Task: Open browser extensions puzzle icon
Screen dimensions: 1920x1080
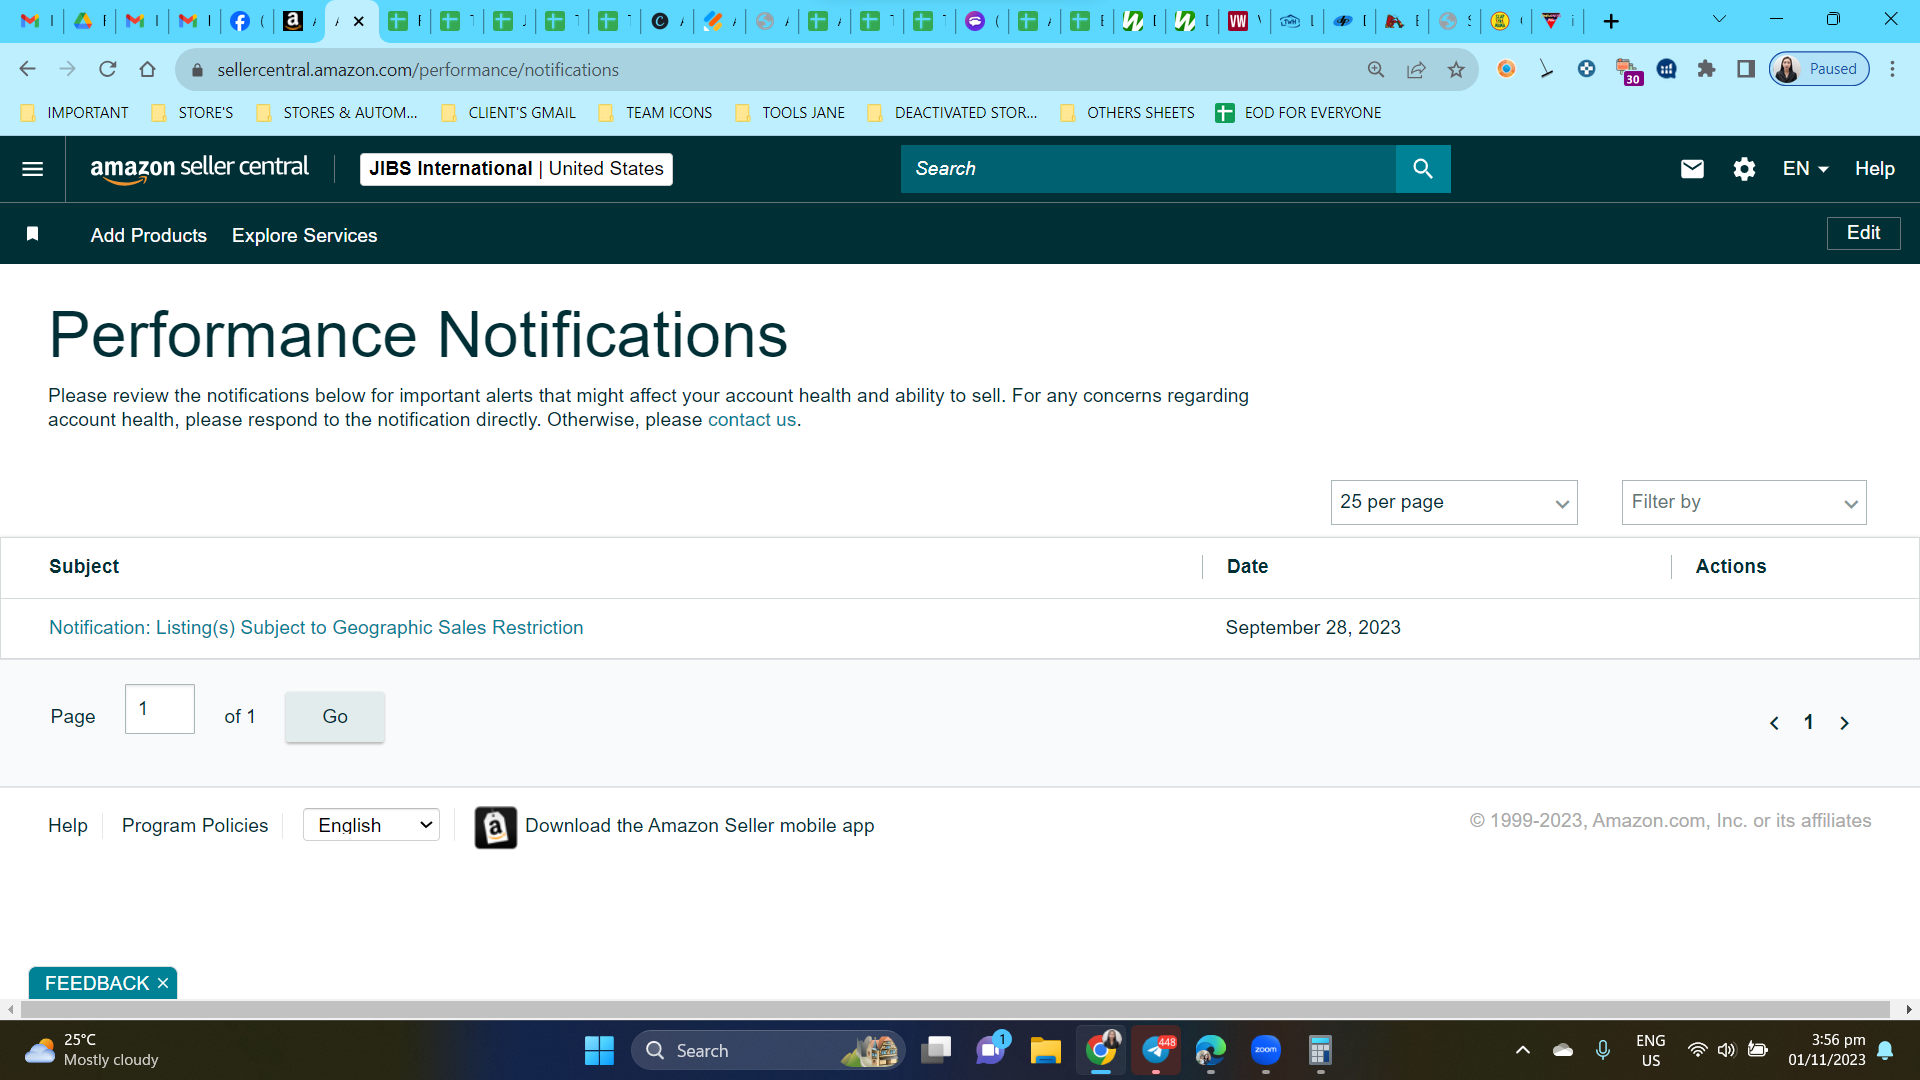Action: (x=1706, y=69)
